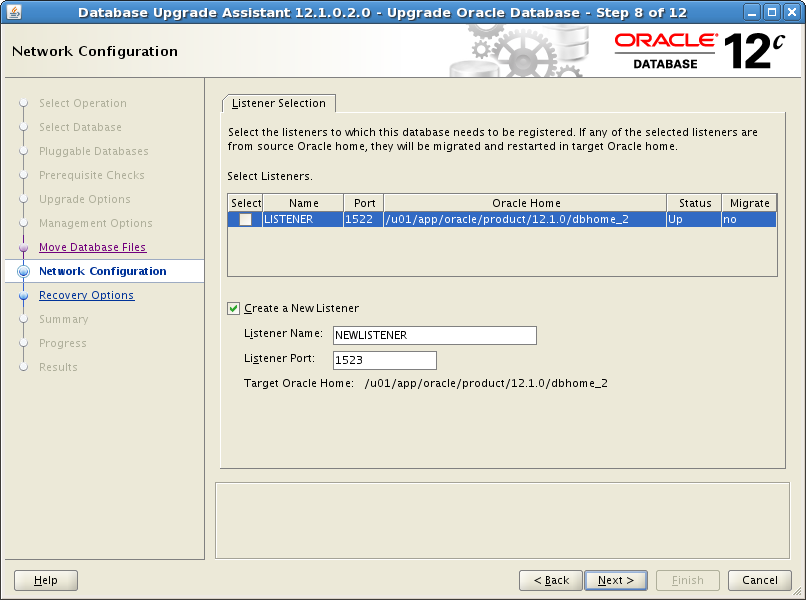This screenshot has width=806, height=600.
Task: Click the Oracle Home column header
Action: coord(525,203)
